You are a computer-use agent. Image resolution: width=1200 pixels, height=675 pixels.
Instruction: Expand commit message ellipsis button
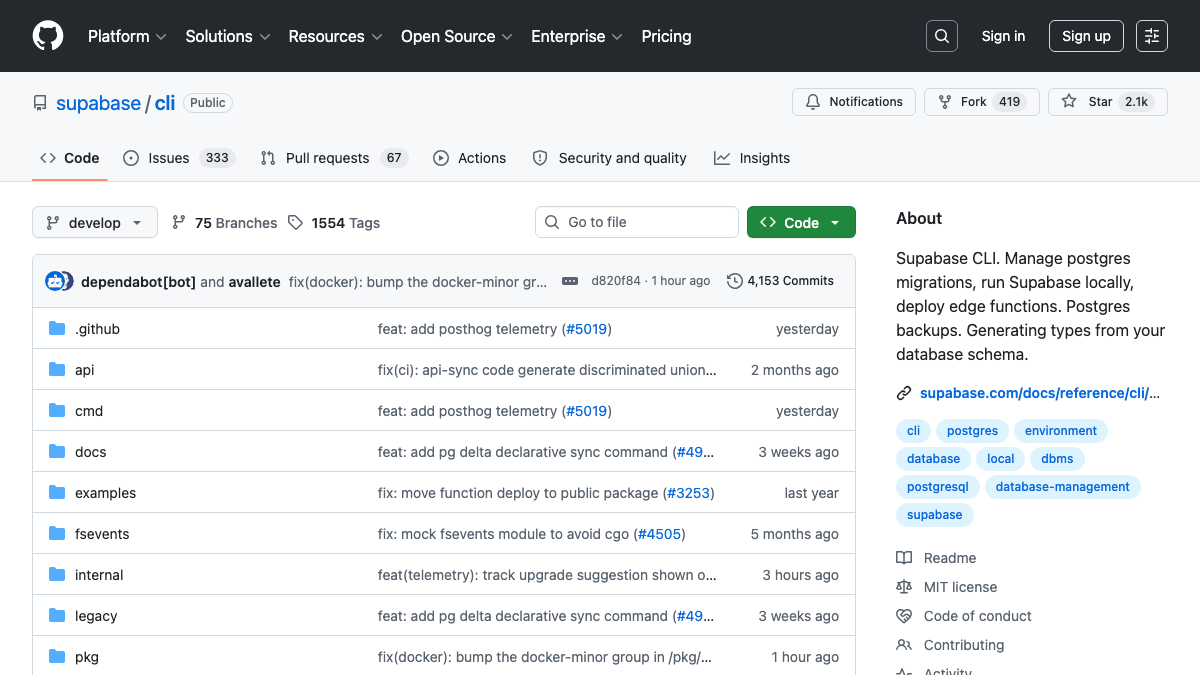(570, 281)
